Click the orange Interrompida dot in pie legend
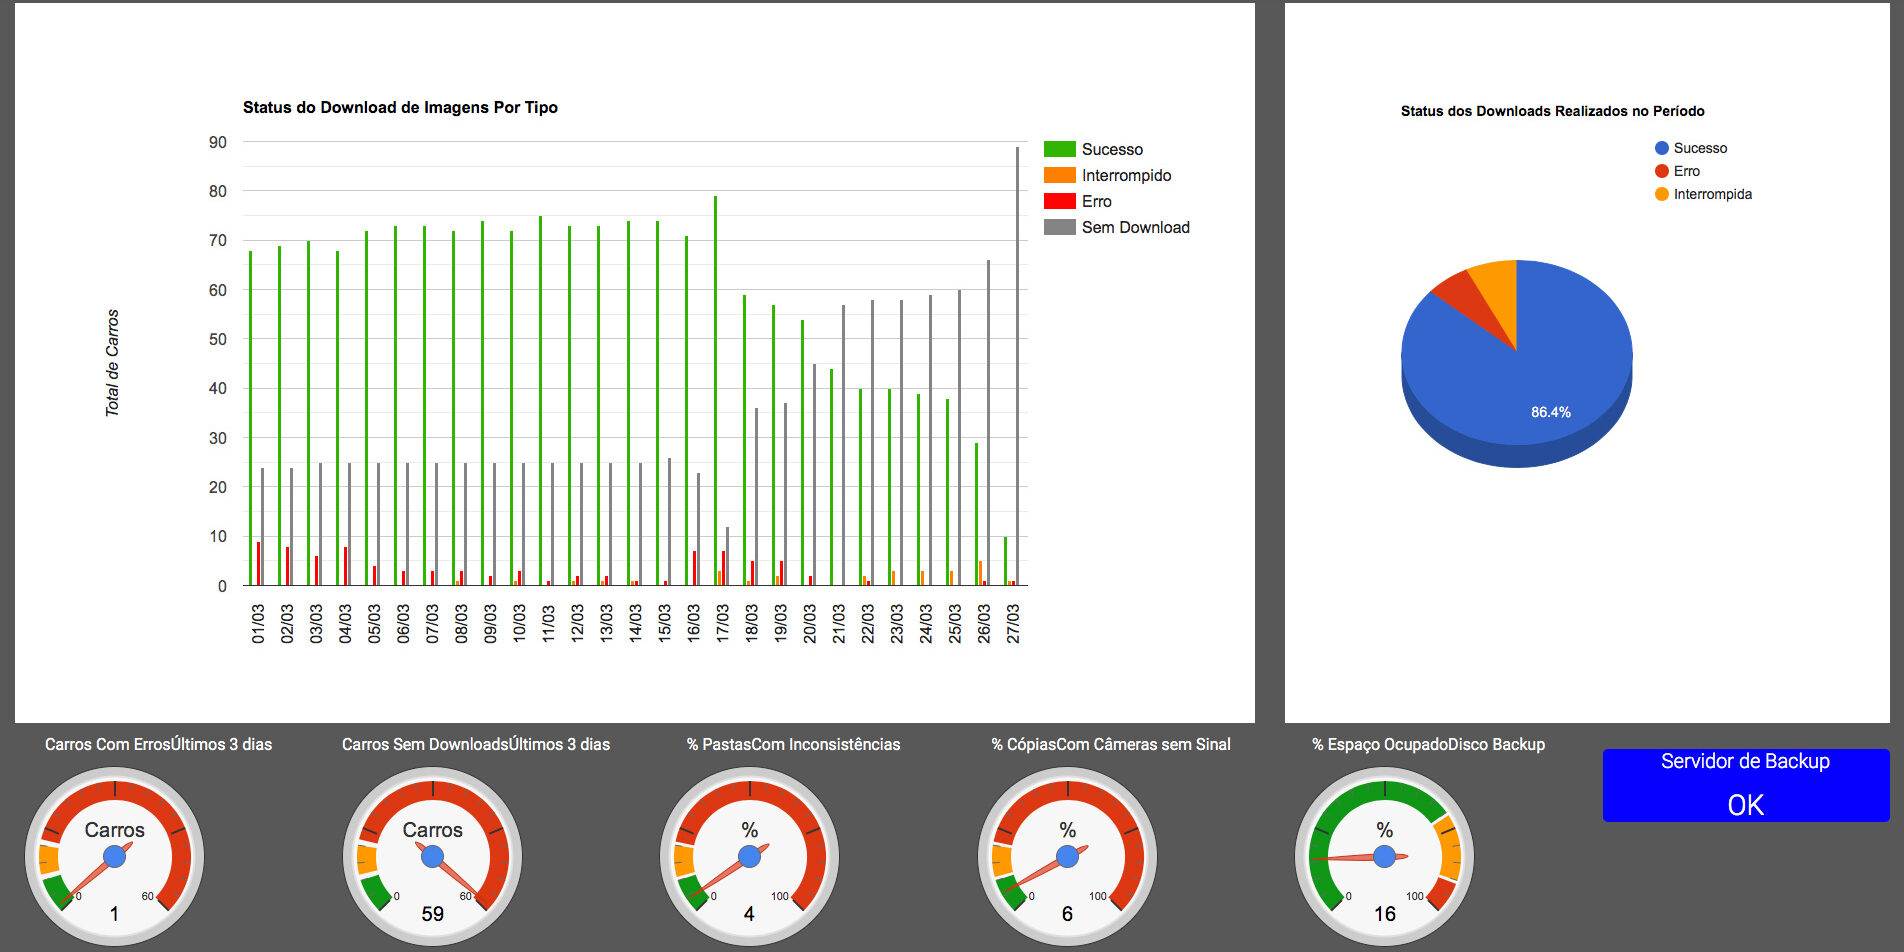Viewport: 1904px width, 952px height. pos(1662,194)
